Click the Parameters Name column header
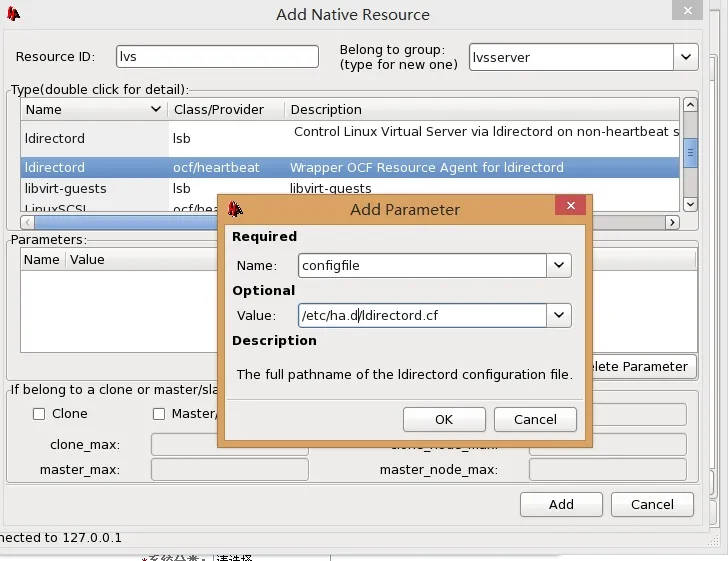Screen dimensions: 728x561 coord(41,259)
